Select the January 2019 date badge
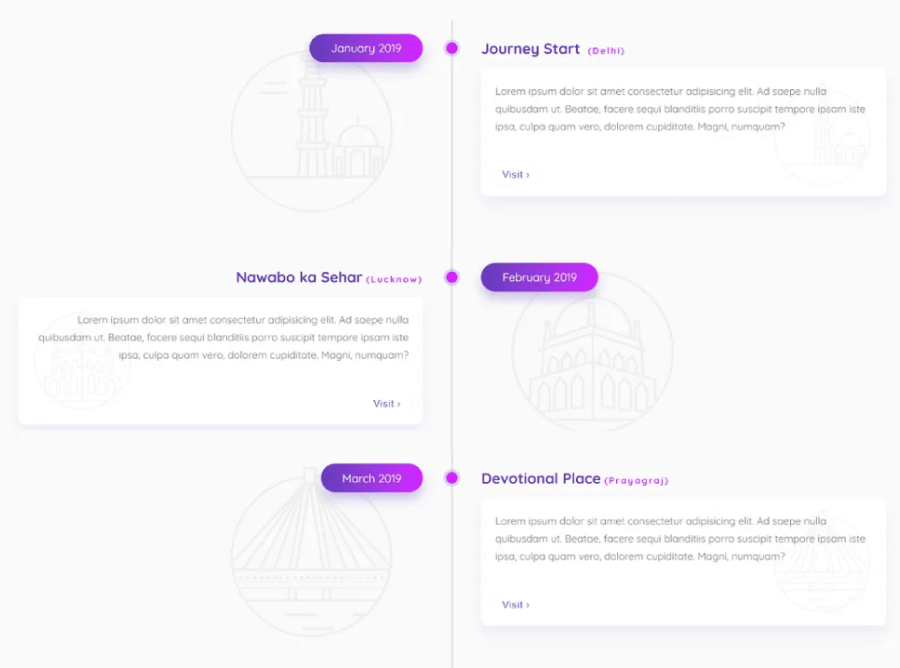This screenshot has height=668, width=900. click(x=366, y=48)
